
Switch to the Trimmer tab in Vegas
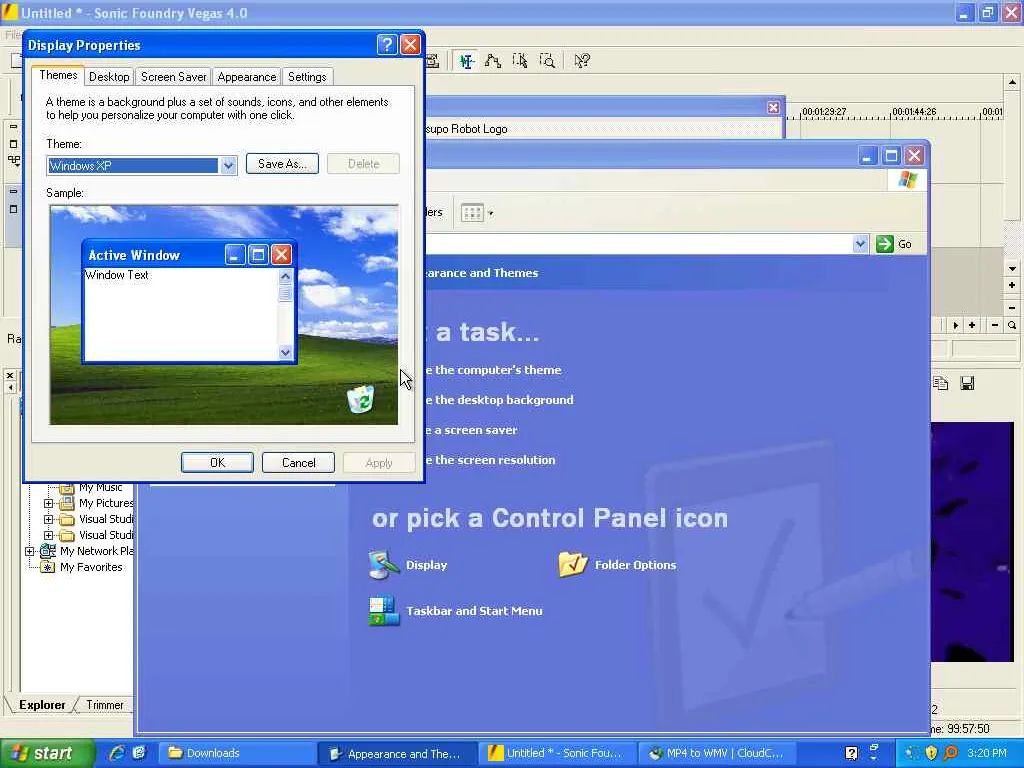(104, 705)
